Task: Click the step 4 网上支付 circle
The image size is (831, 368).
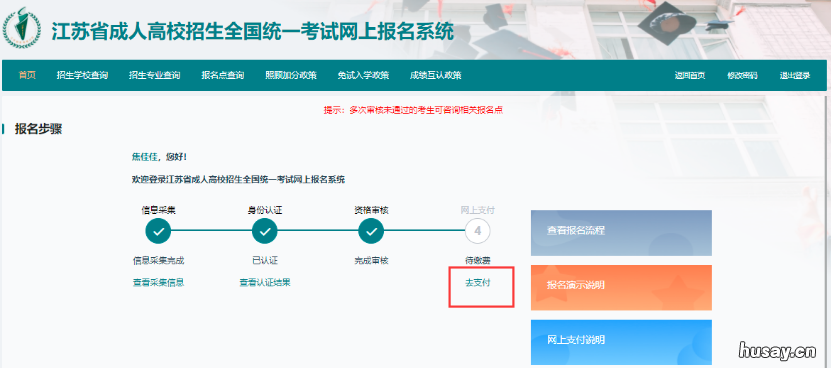Action: tap(478, 231)
